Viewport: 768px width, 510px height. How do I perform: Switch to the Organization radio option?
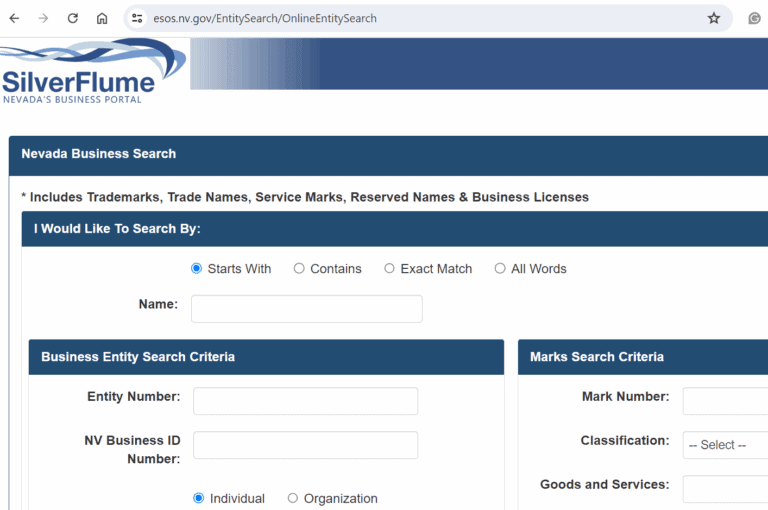(293, 498)
